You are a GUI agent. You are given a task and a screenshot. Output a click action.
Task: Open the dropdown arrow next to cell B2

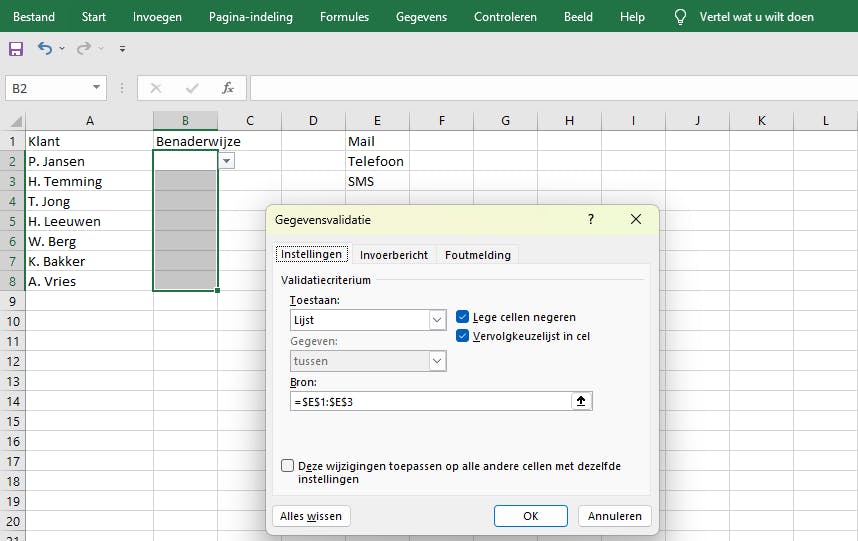(227, 161)
